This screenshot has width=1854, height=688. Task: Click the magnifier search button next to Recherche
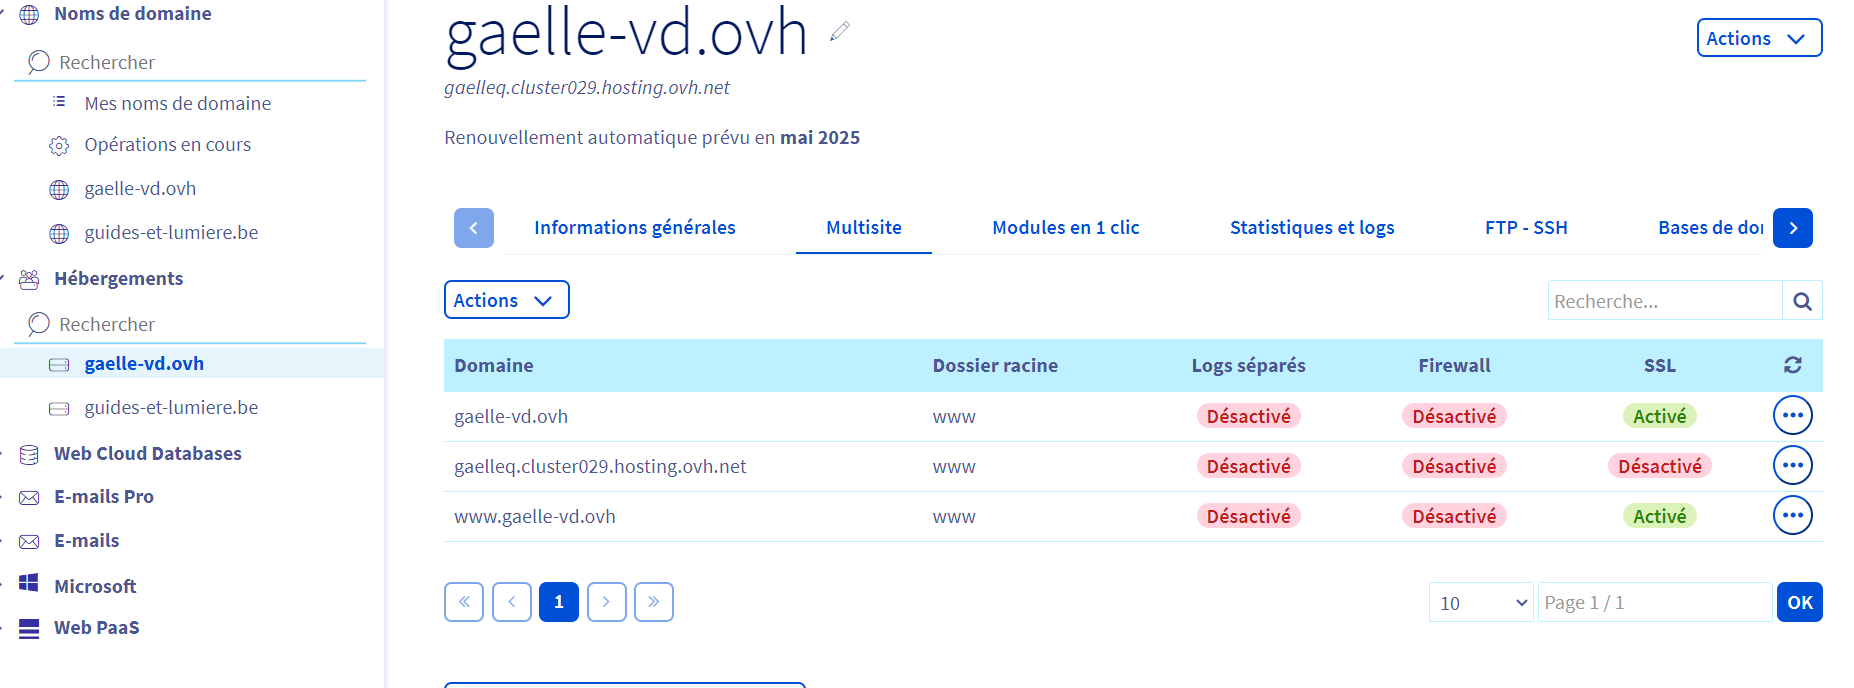pyautogui.click(x=1802, y=301)
